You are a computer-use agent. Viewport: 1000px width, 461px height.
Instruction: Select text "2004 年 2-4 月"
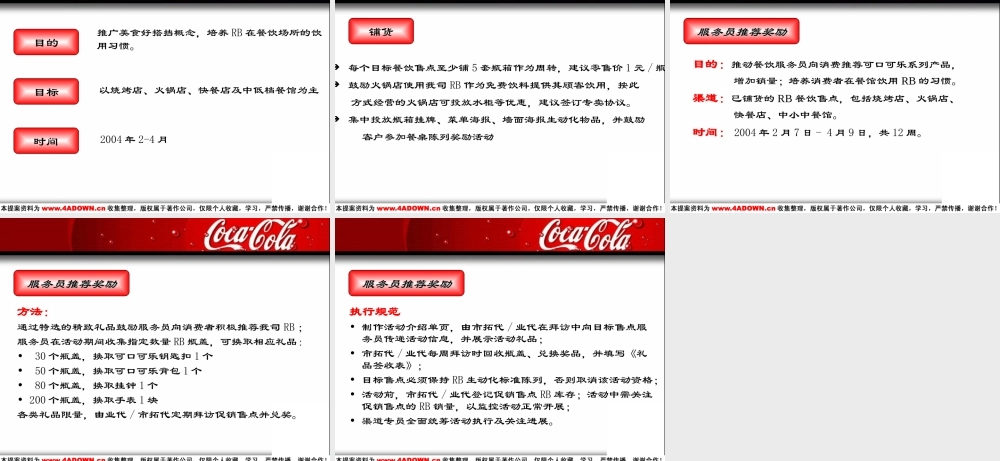click(134, 139)
